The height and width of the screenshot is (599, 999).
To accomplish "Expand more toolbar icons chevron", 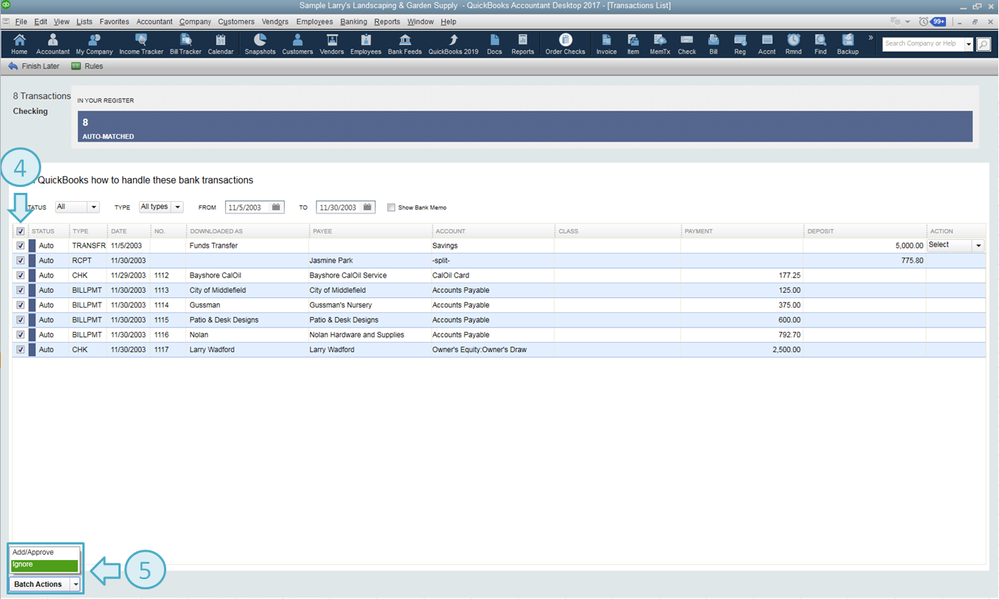I will point(870,38).
